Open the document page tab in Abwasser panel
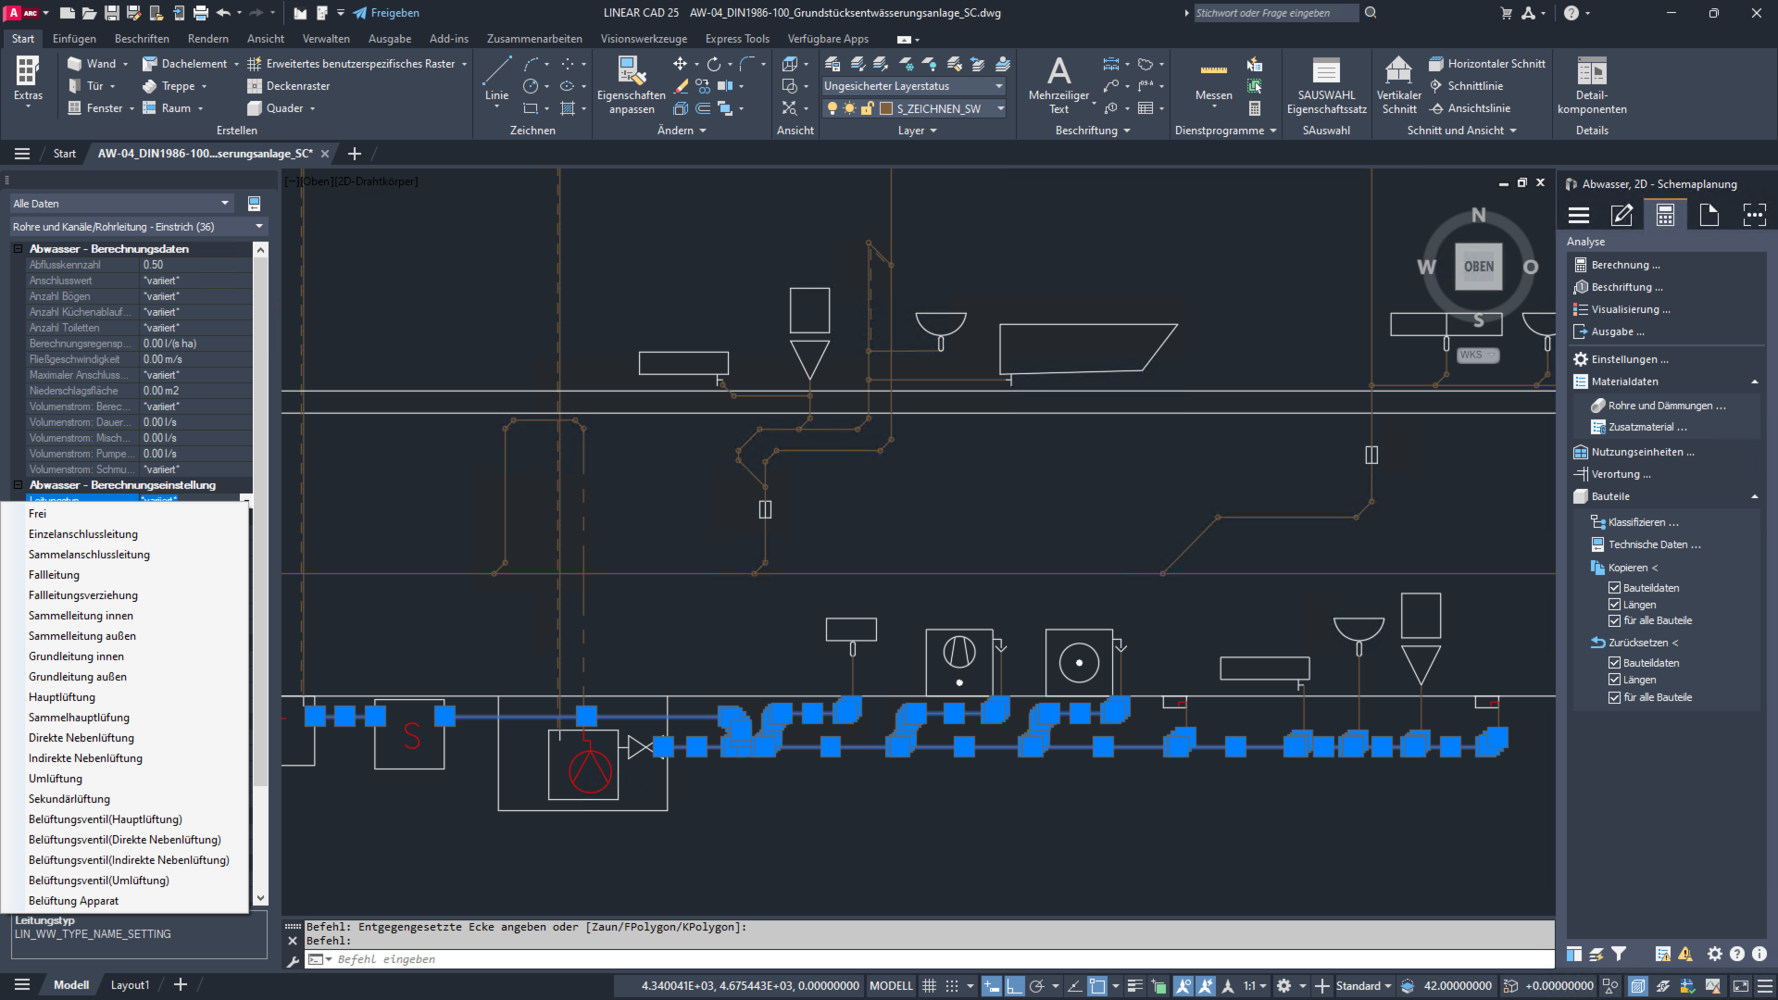 (x=1709, y=215)
